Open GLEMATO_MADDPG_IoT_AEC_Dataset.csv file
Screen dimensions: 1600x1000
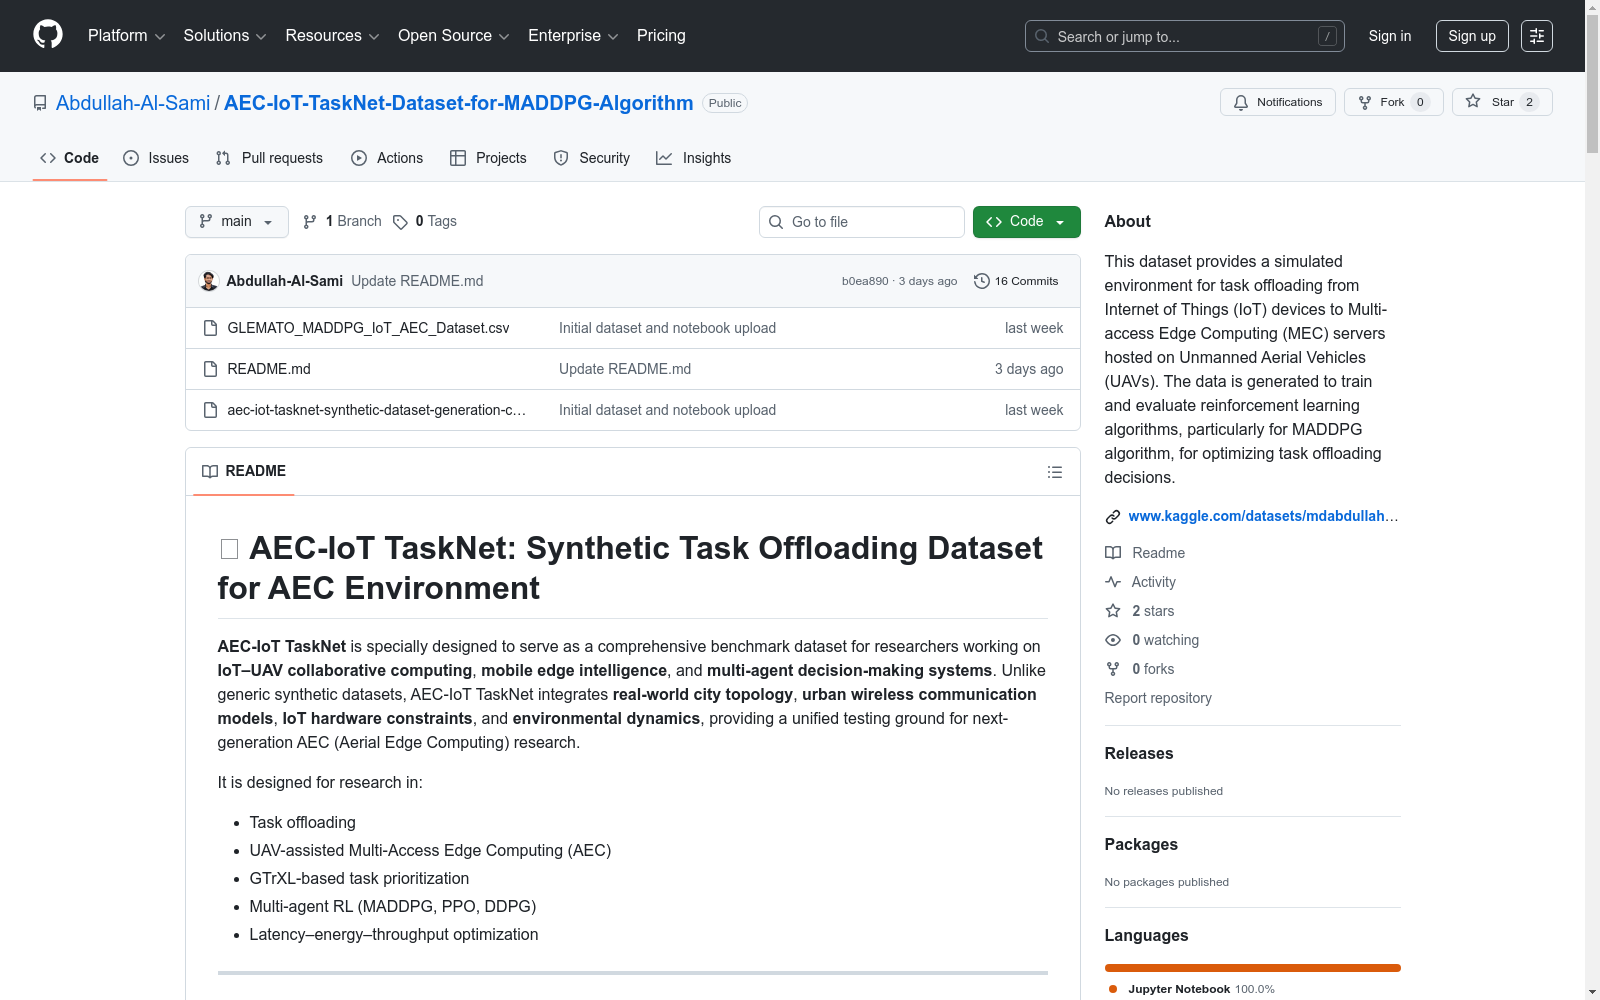(368, 328)
